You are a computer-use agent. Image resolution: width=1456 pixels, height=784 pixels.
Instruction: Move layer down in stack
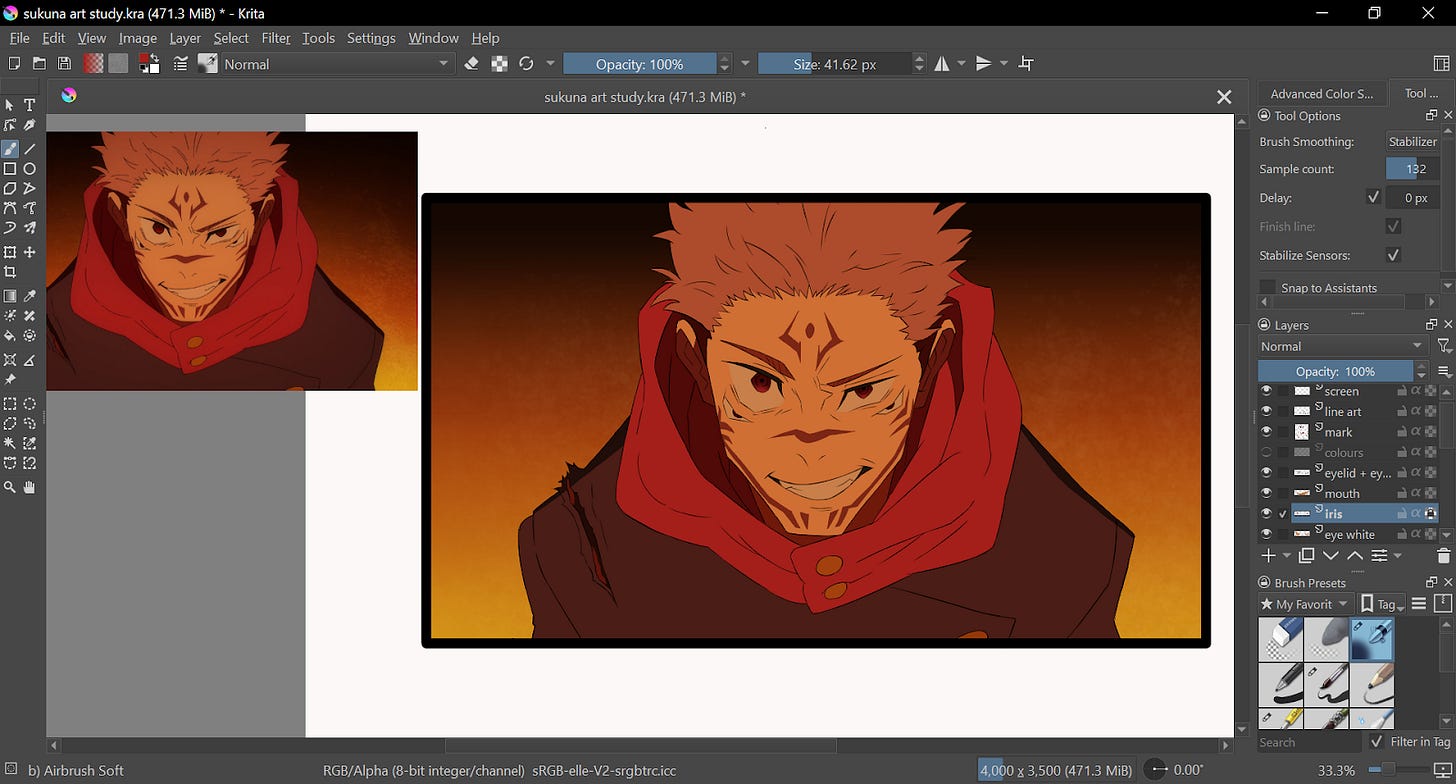(x=1331, y=556)
